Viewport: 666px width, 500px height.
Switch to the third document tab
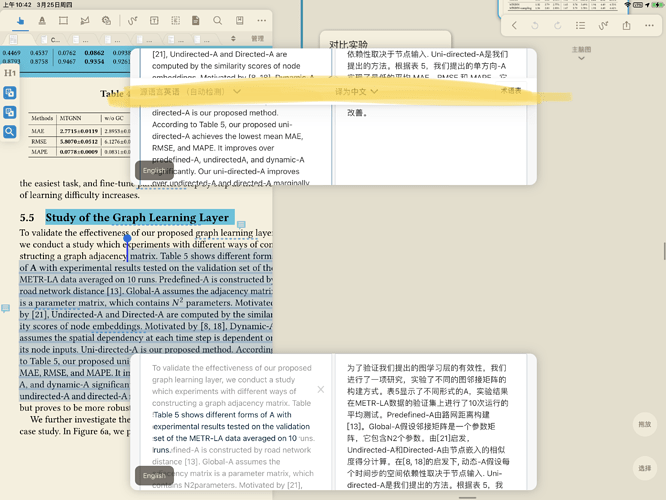[81, 40]
